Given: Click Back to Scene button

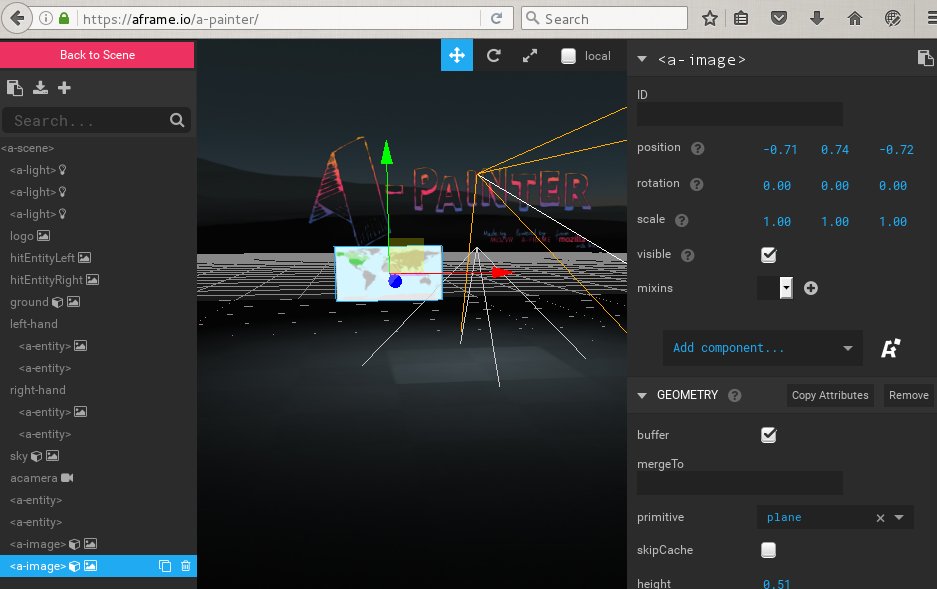Looking at the screenshot, I should (x=97, y=55).
